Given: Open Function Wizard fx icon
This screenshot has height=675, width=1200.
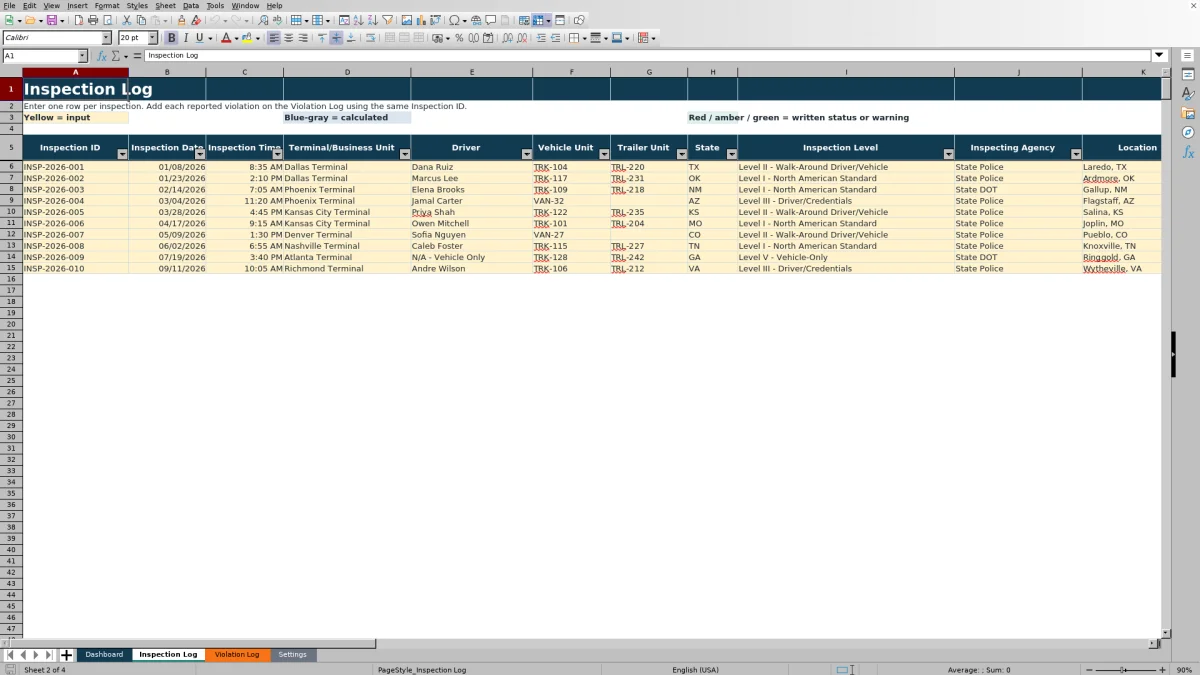Looking at the screenshot, I should [x=101, y=56].
